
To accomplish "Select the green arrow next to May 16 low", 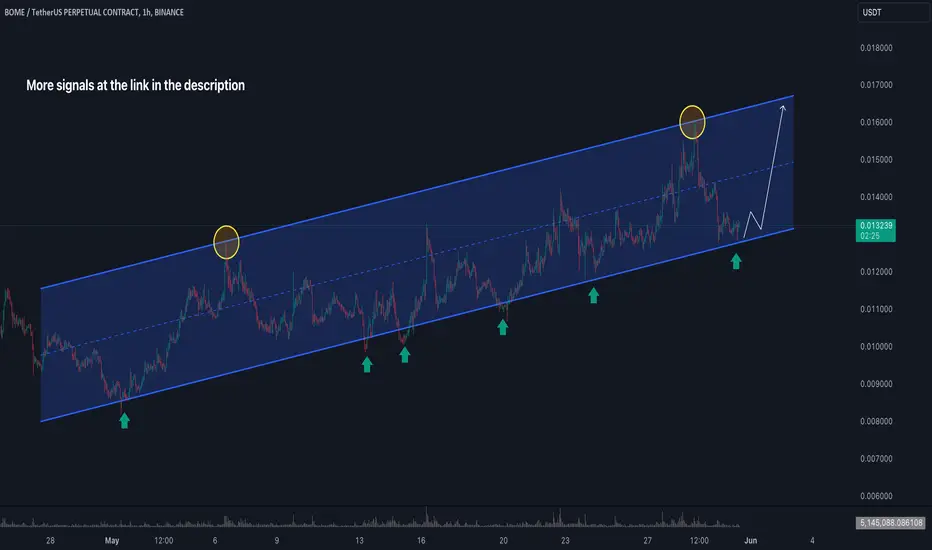I will [405, 355].
